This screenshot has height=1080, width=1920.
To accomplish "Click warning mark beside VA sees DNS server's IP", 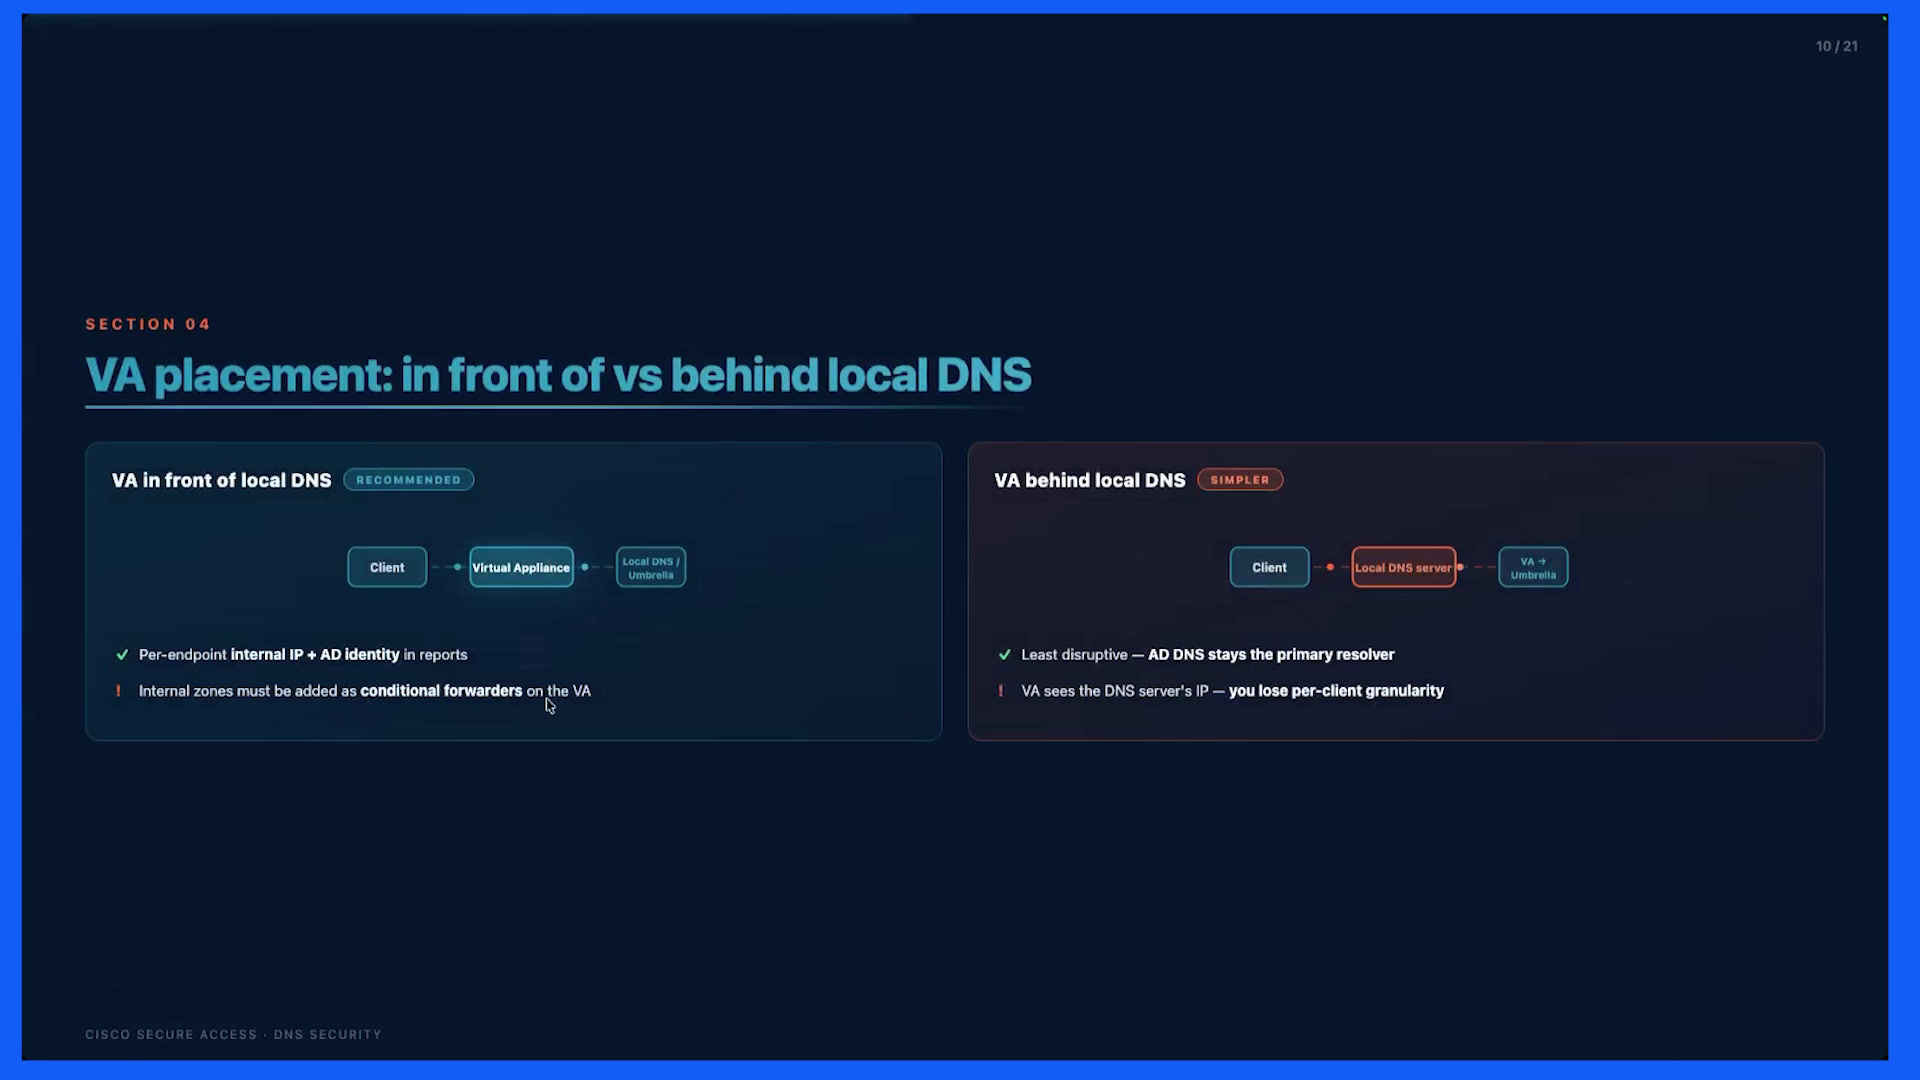I will (x=1000, y=691).
